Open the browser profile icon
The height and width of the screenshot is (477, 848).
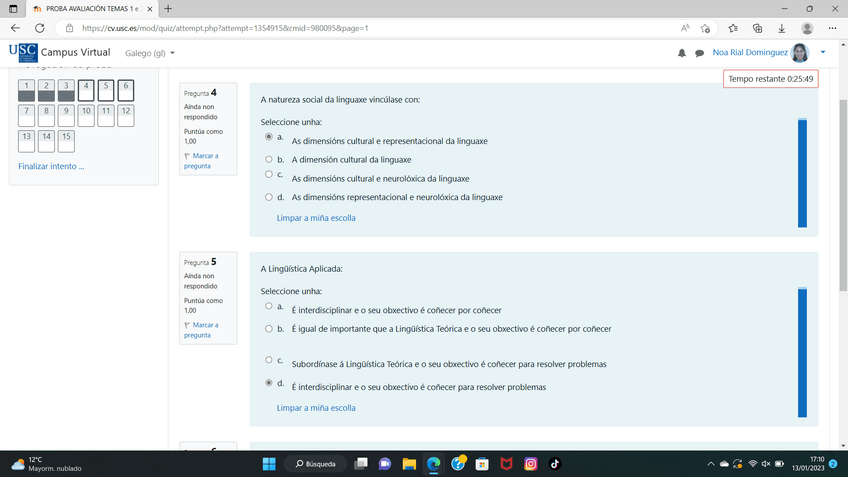point(807,28)
